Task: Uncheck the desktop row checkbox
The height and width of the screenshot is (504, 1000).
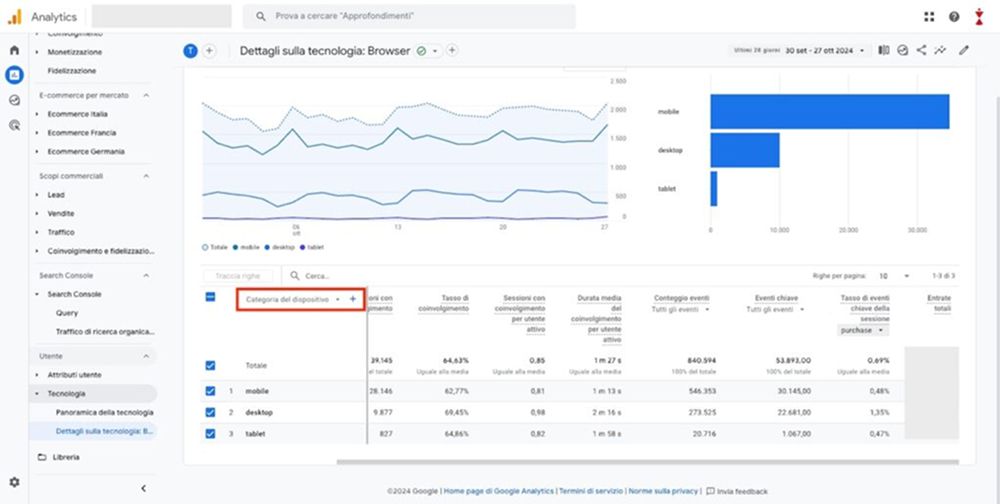Action: point(210,411)
